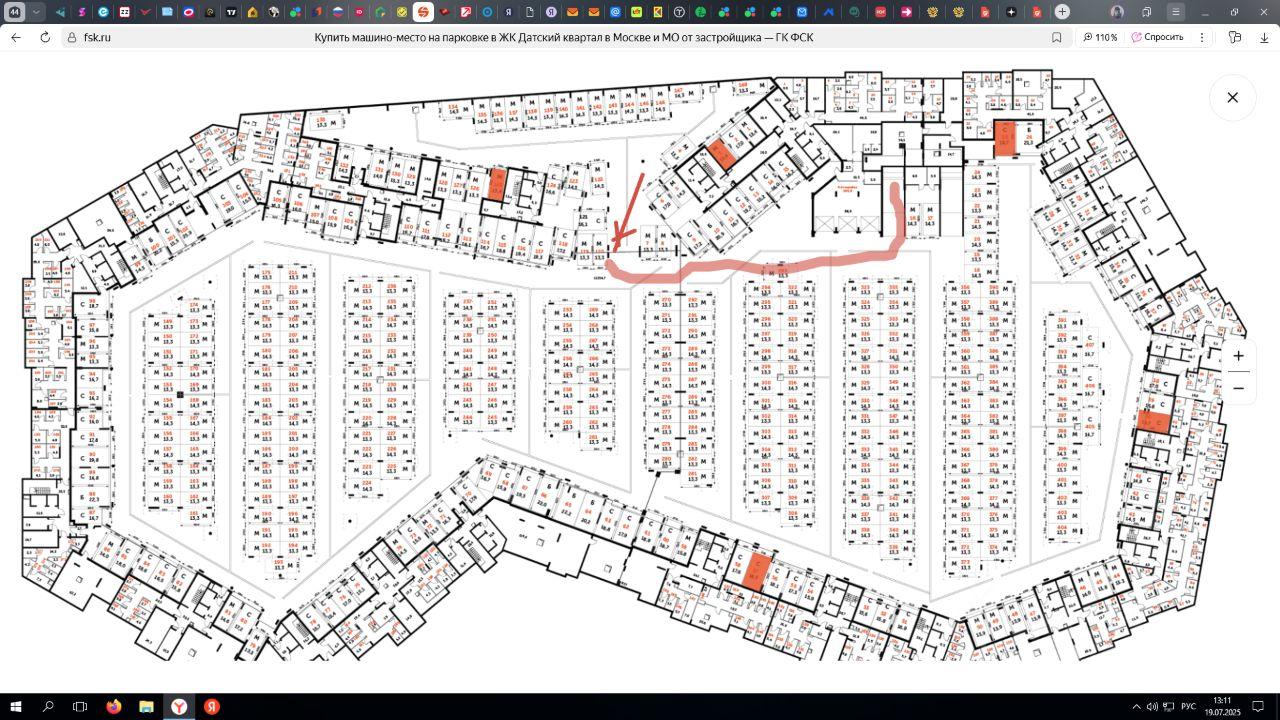1280x720 pixels.
Task: Go back to the previous page
Action: pyautogui.click(x=16, y=37)
